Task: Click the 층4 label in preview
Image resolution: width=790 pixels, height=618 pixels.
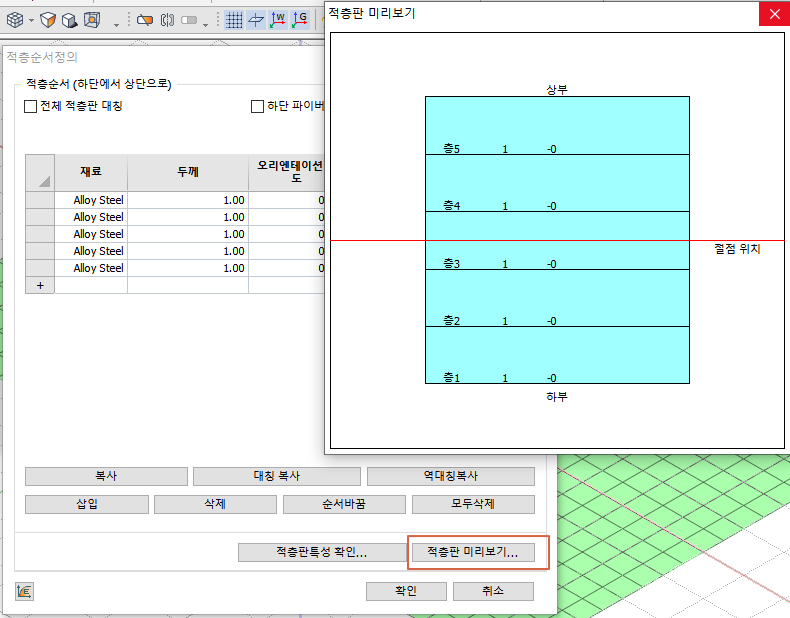Action: (x=451, y=205)
